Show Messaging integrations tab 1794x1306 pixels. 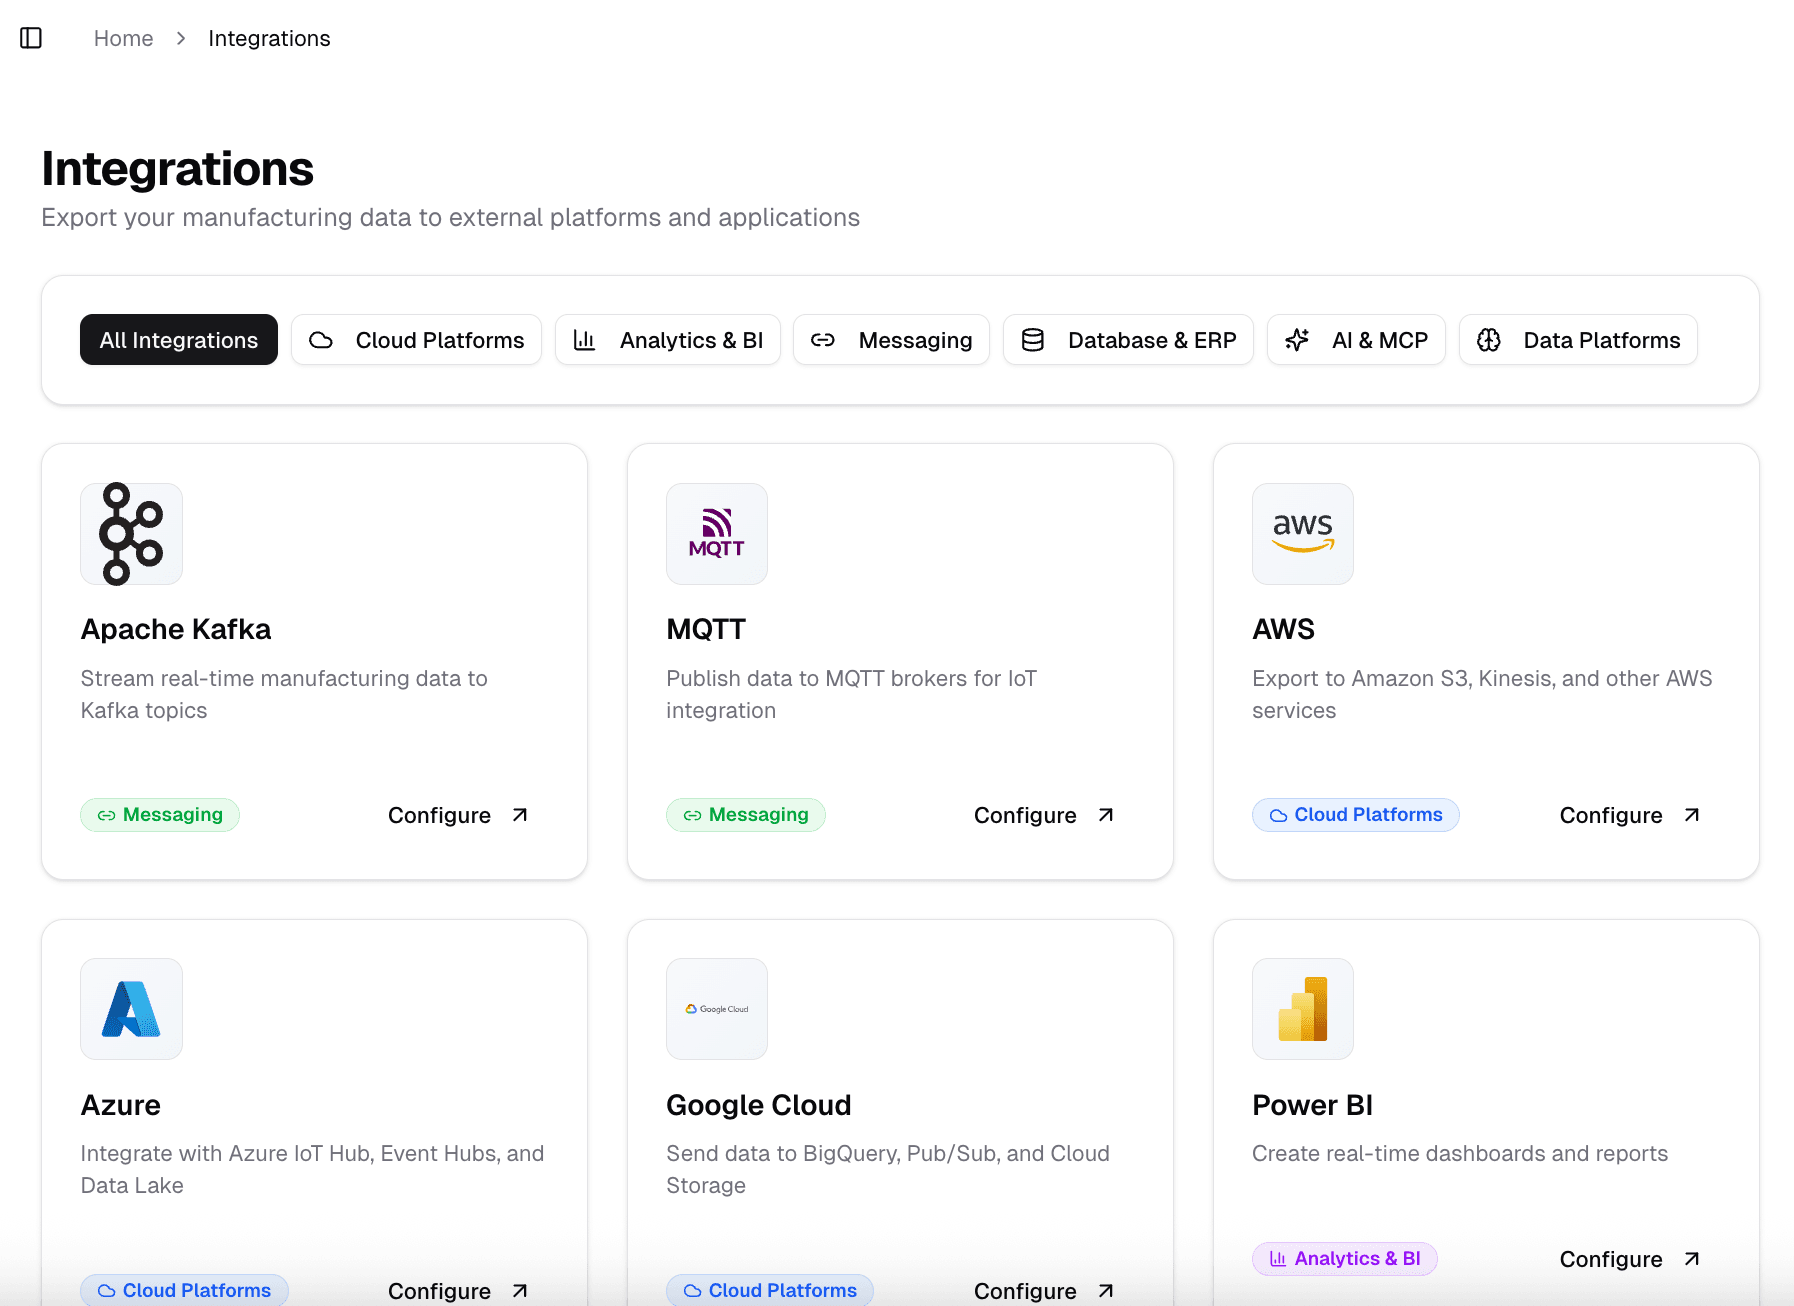pos(891,340)
